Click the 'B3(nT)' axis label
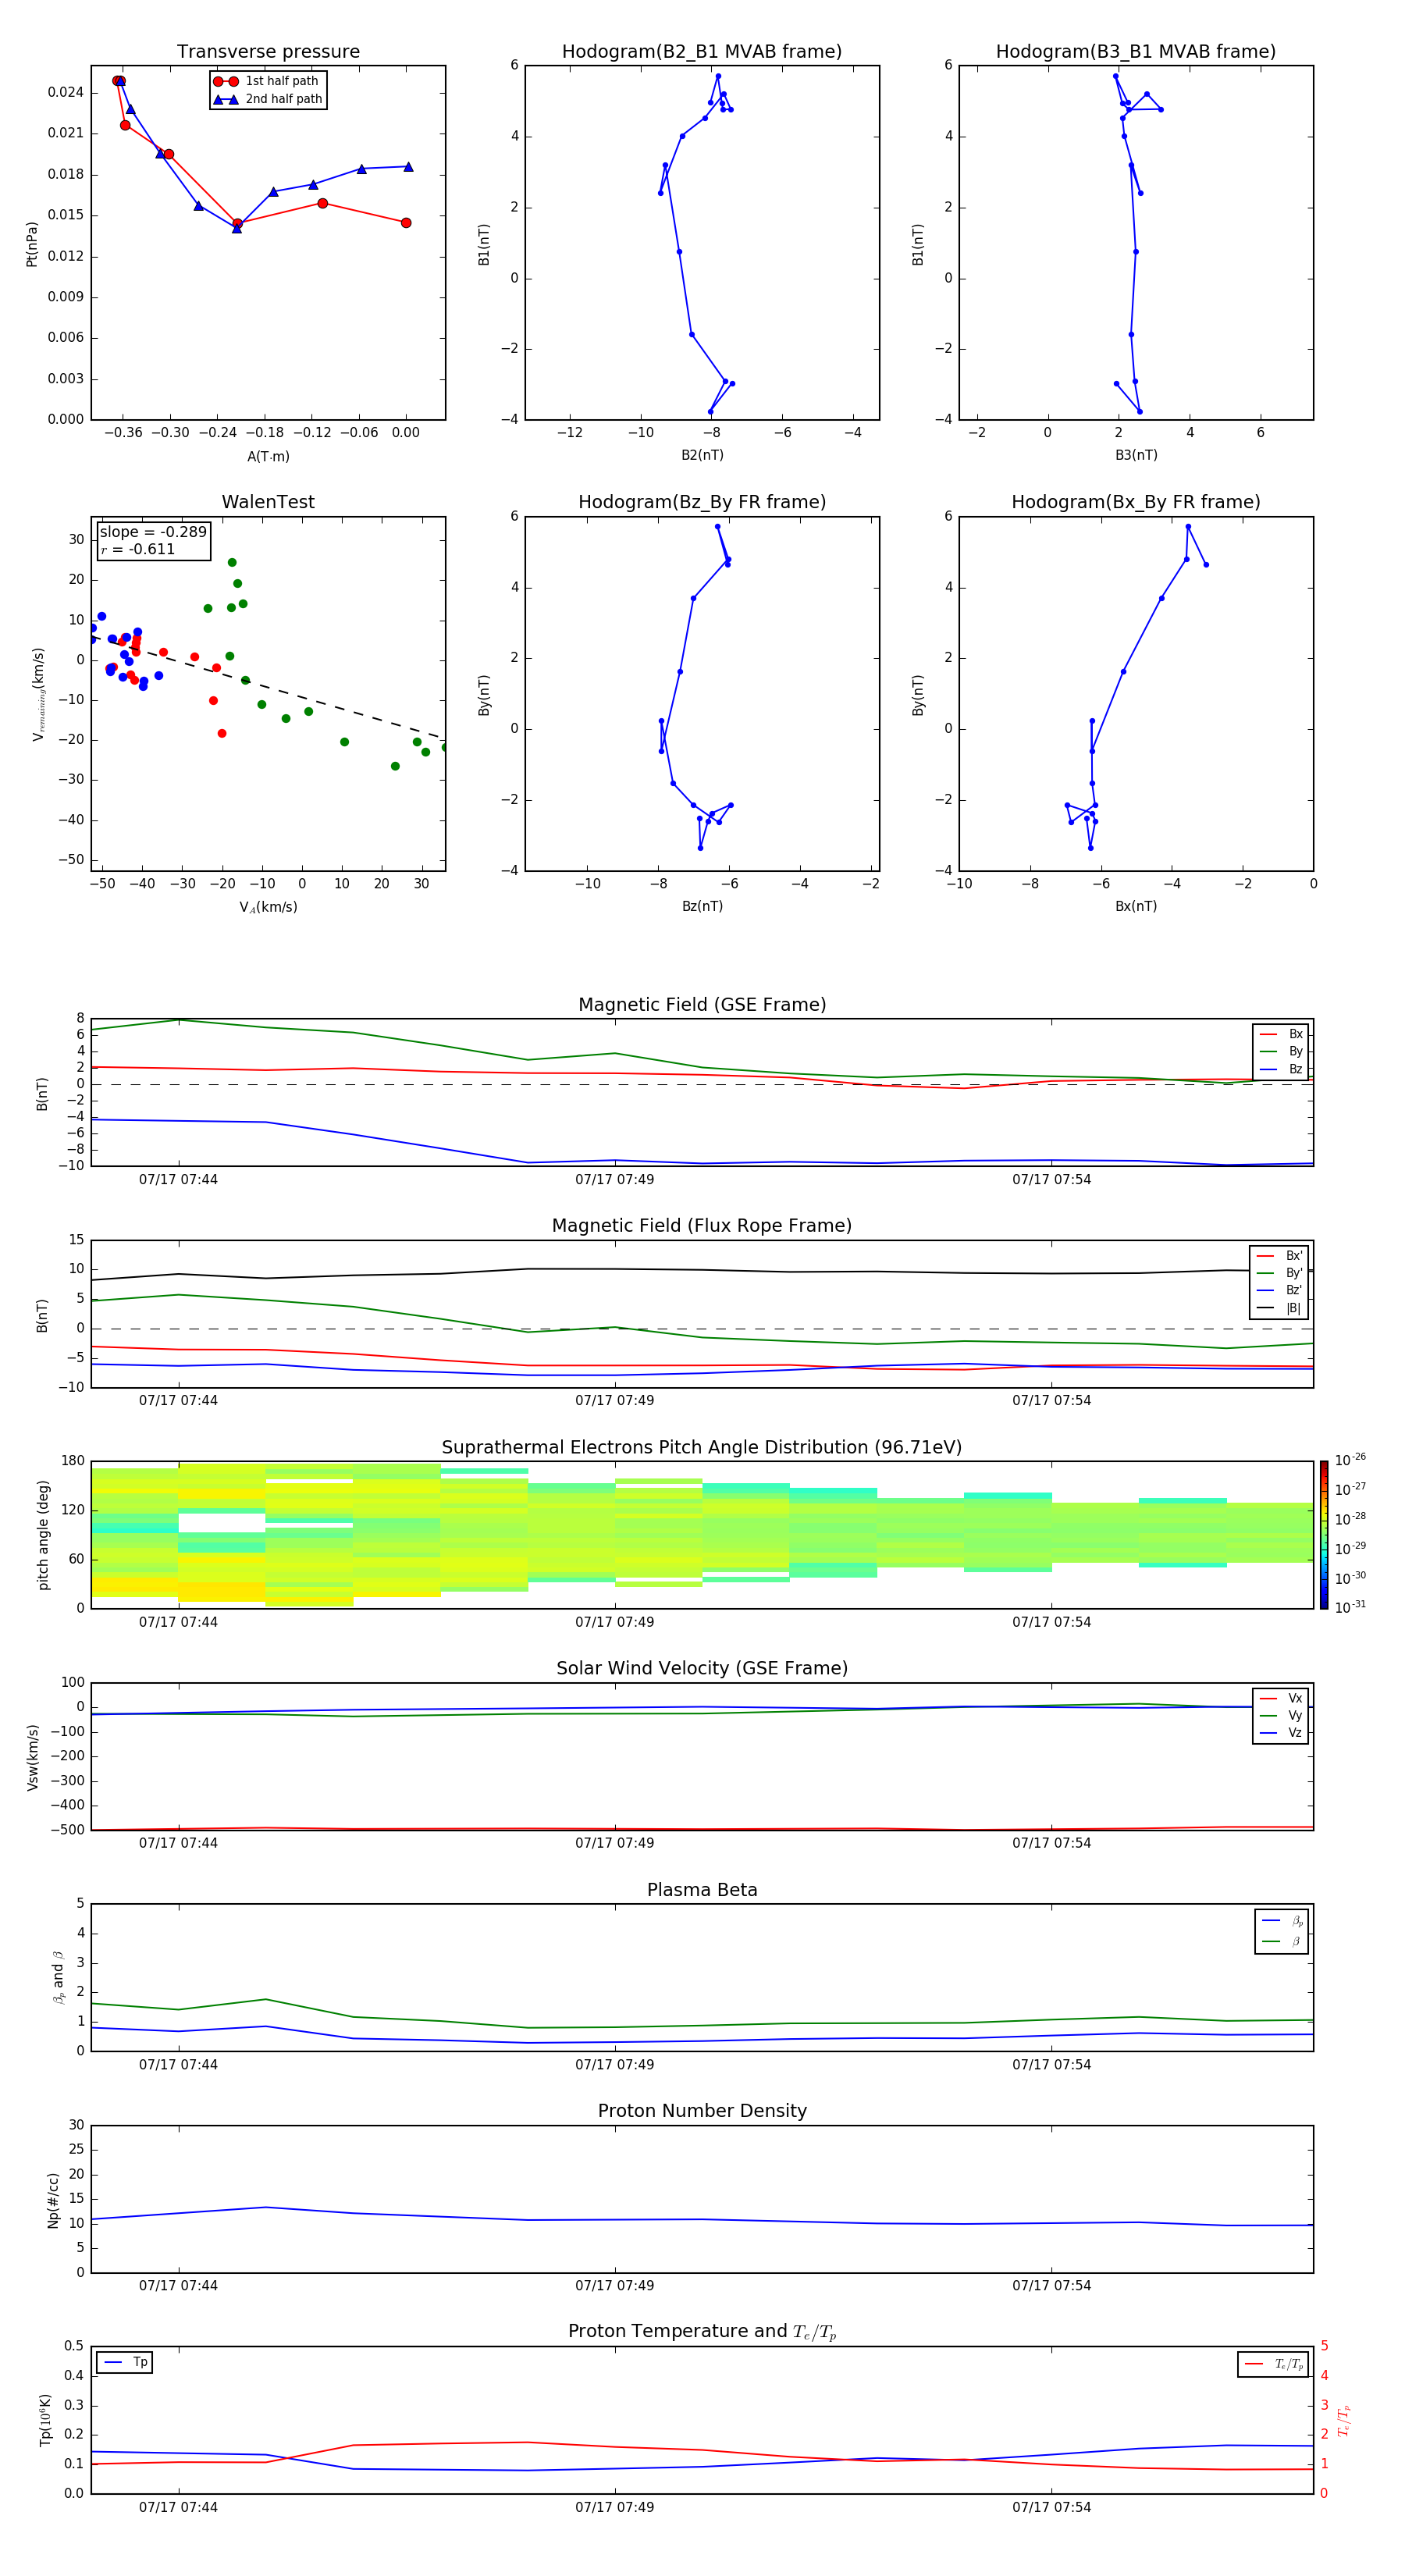The width and height of the screenshot is (1405, 2576). click(1136, 455)
